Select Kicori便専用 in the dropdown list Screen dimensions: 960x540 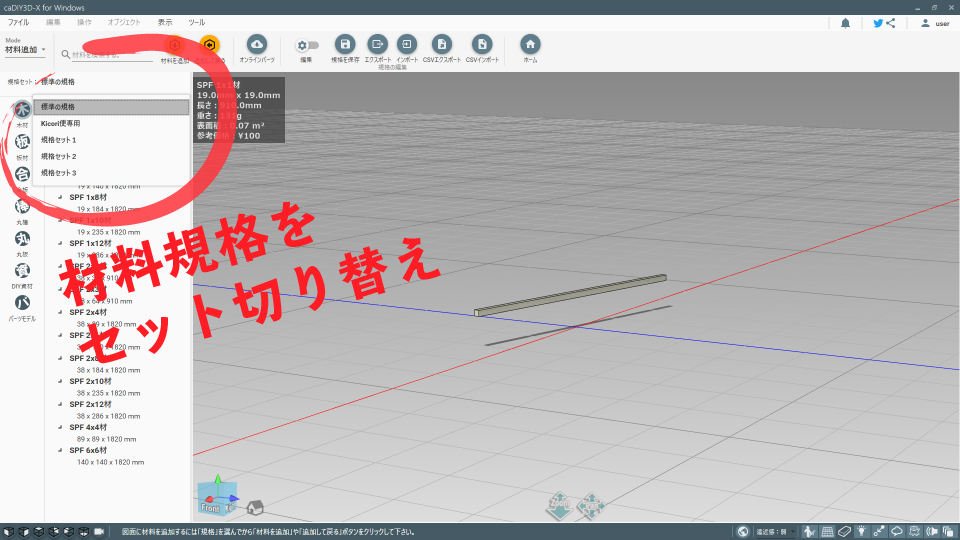(x=111, y=123)
